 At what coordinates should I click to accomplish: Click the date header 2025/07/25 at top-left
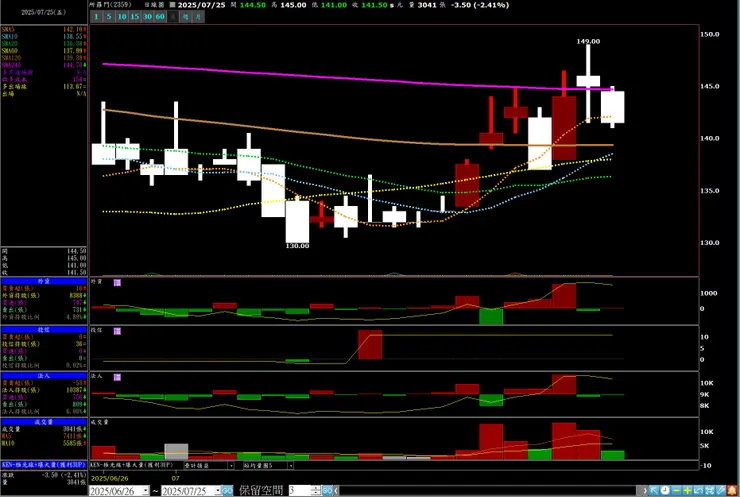[x=43, y=12]
